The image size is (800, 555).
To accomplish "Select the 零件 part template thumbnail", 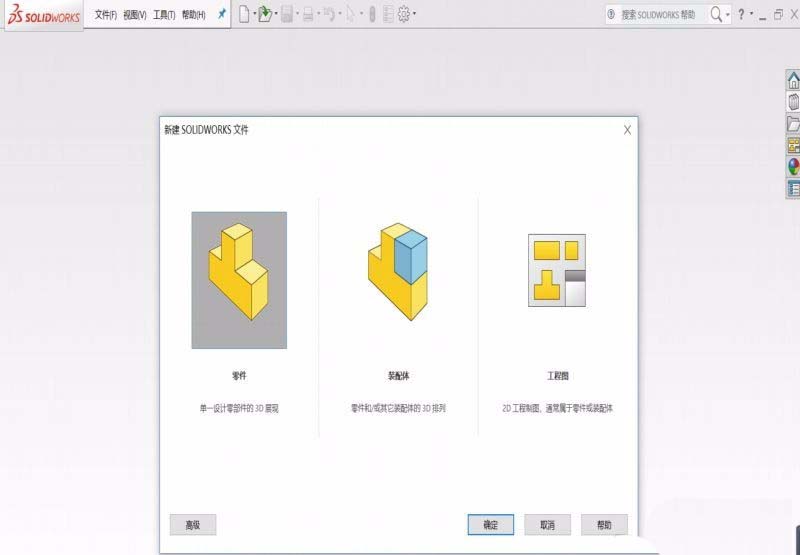I will [239, 280].
